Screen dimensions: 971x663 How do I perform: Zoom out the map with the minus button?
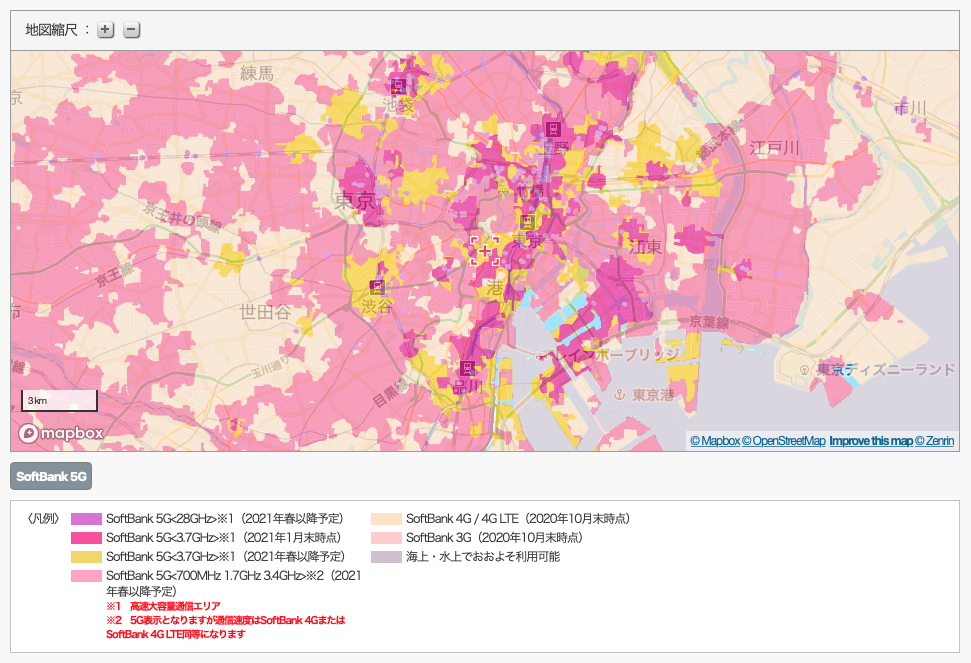(x=131, y=30)
